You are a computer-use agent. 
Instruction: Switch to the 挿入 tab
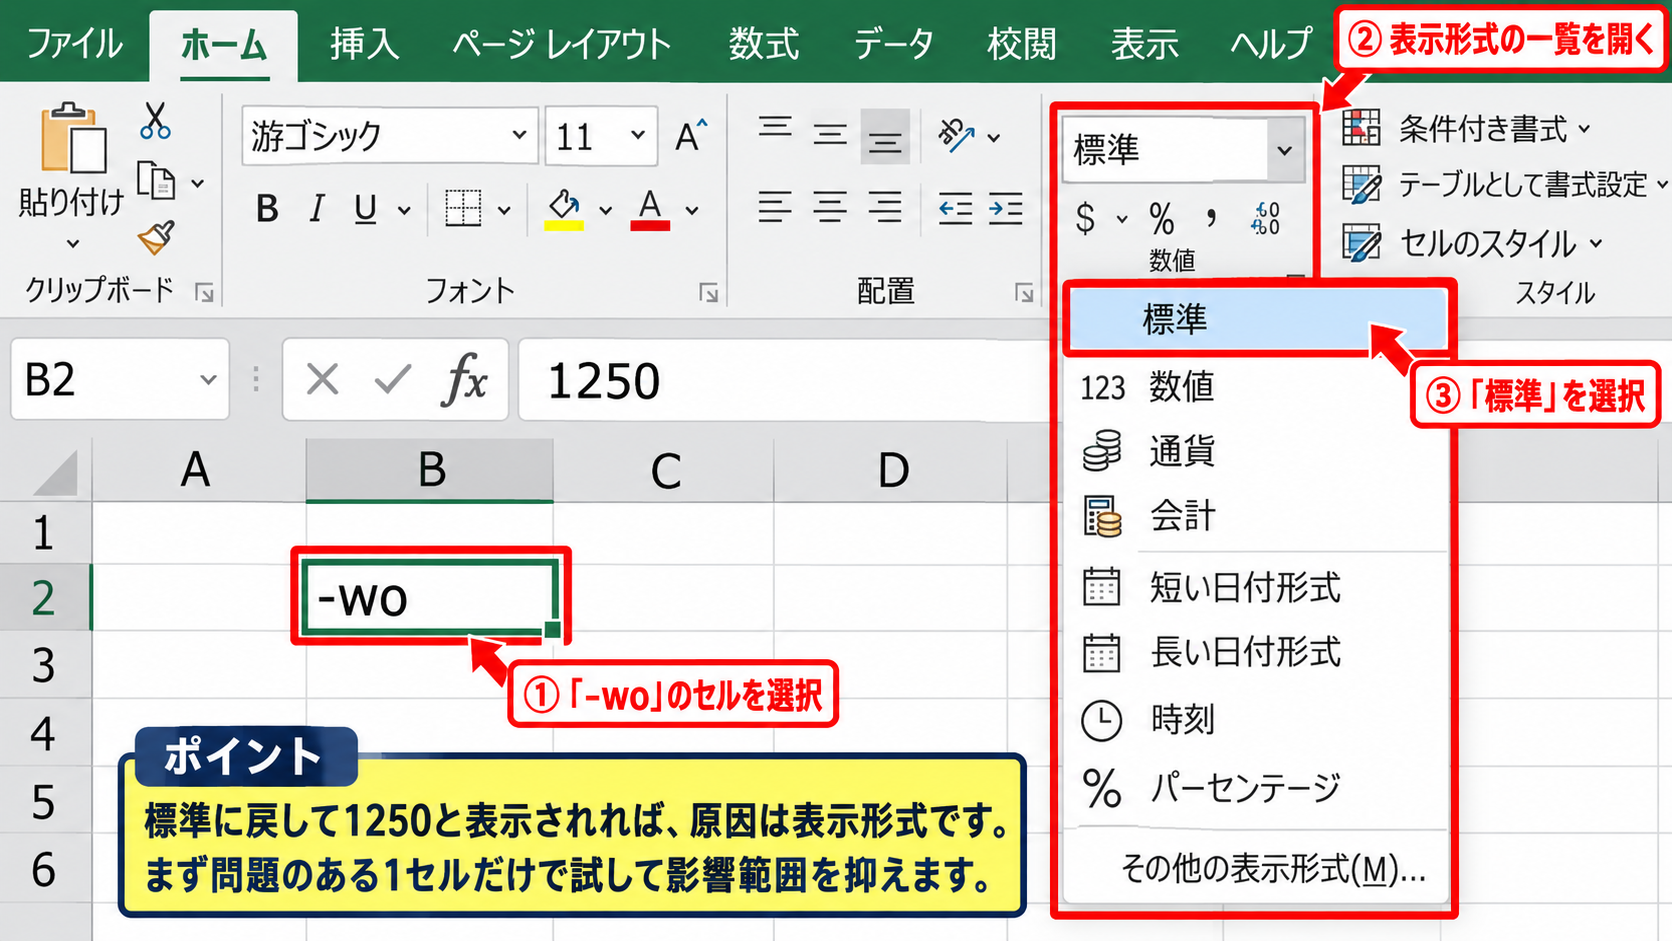[364, 44]
